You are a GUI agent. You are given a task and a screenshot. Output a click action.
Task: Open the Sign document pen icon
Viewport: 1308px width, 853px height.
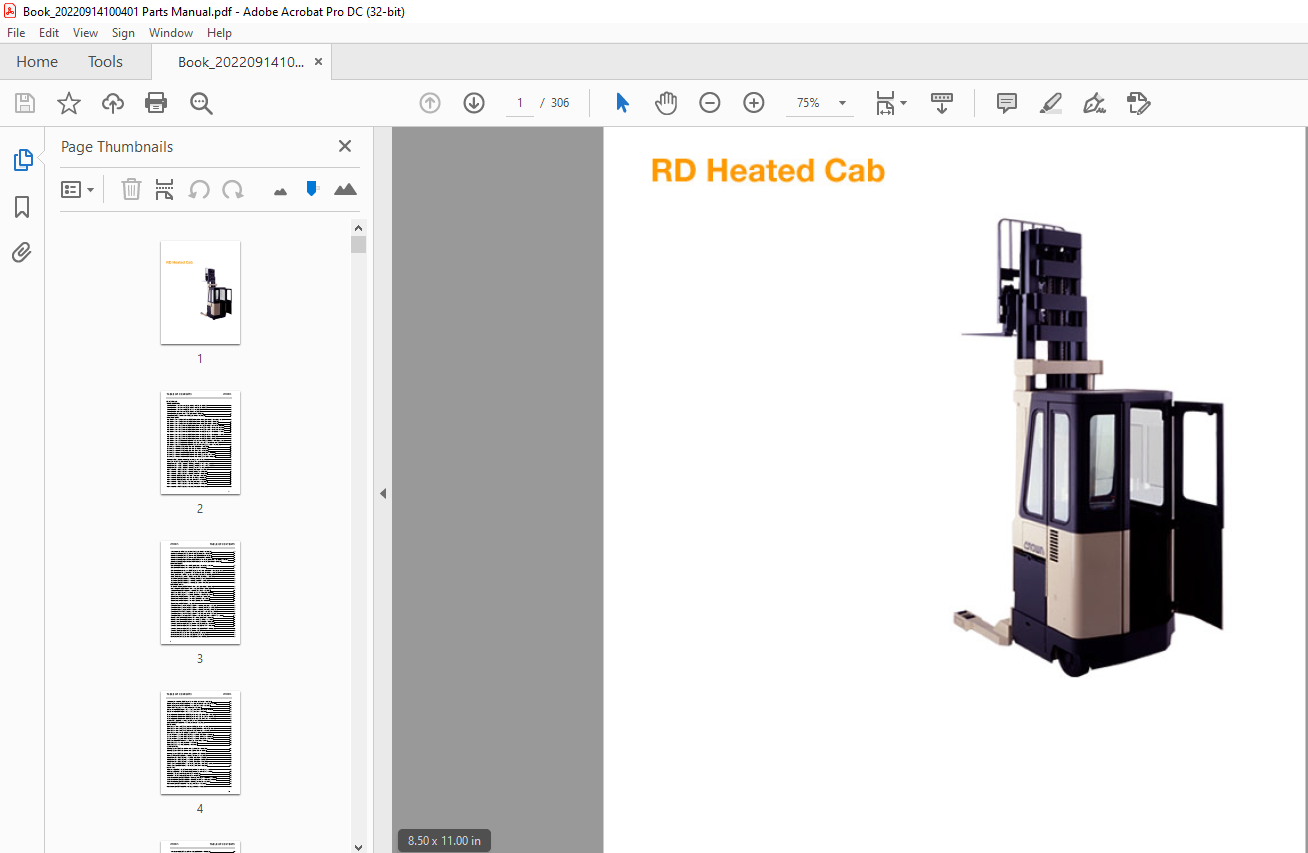1094,103
